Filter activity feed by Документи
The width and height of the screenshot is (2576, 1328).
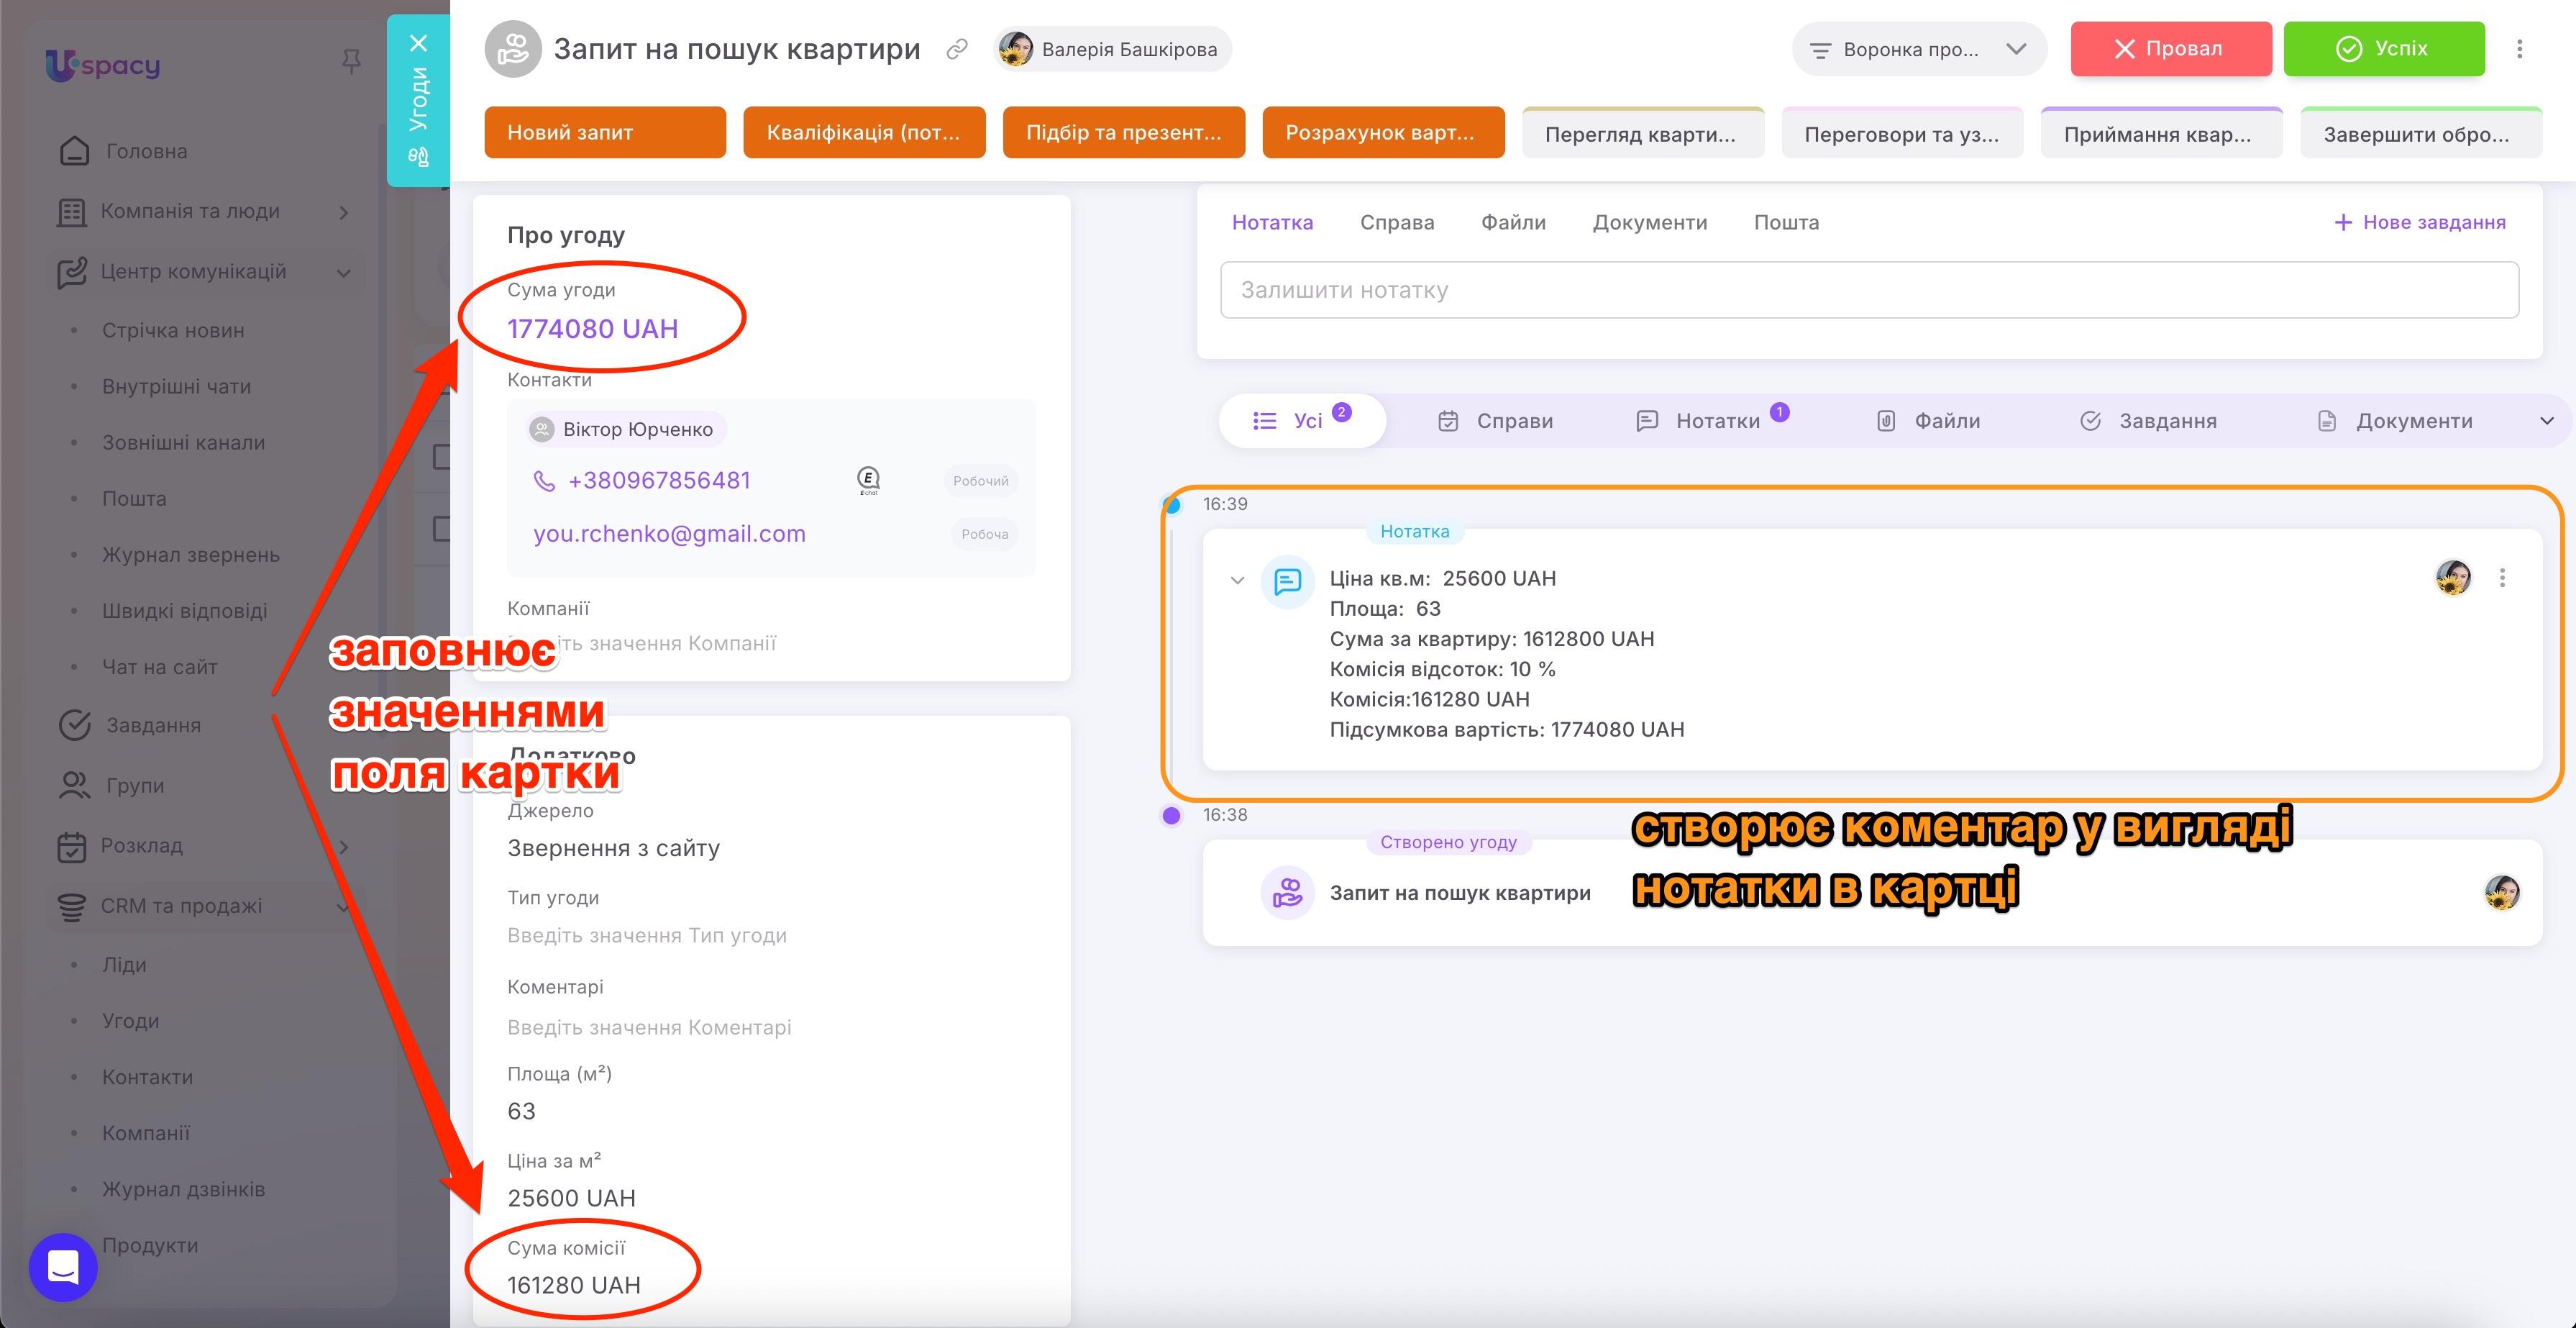click(x=2395, y=421)
